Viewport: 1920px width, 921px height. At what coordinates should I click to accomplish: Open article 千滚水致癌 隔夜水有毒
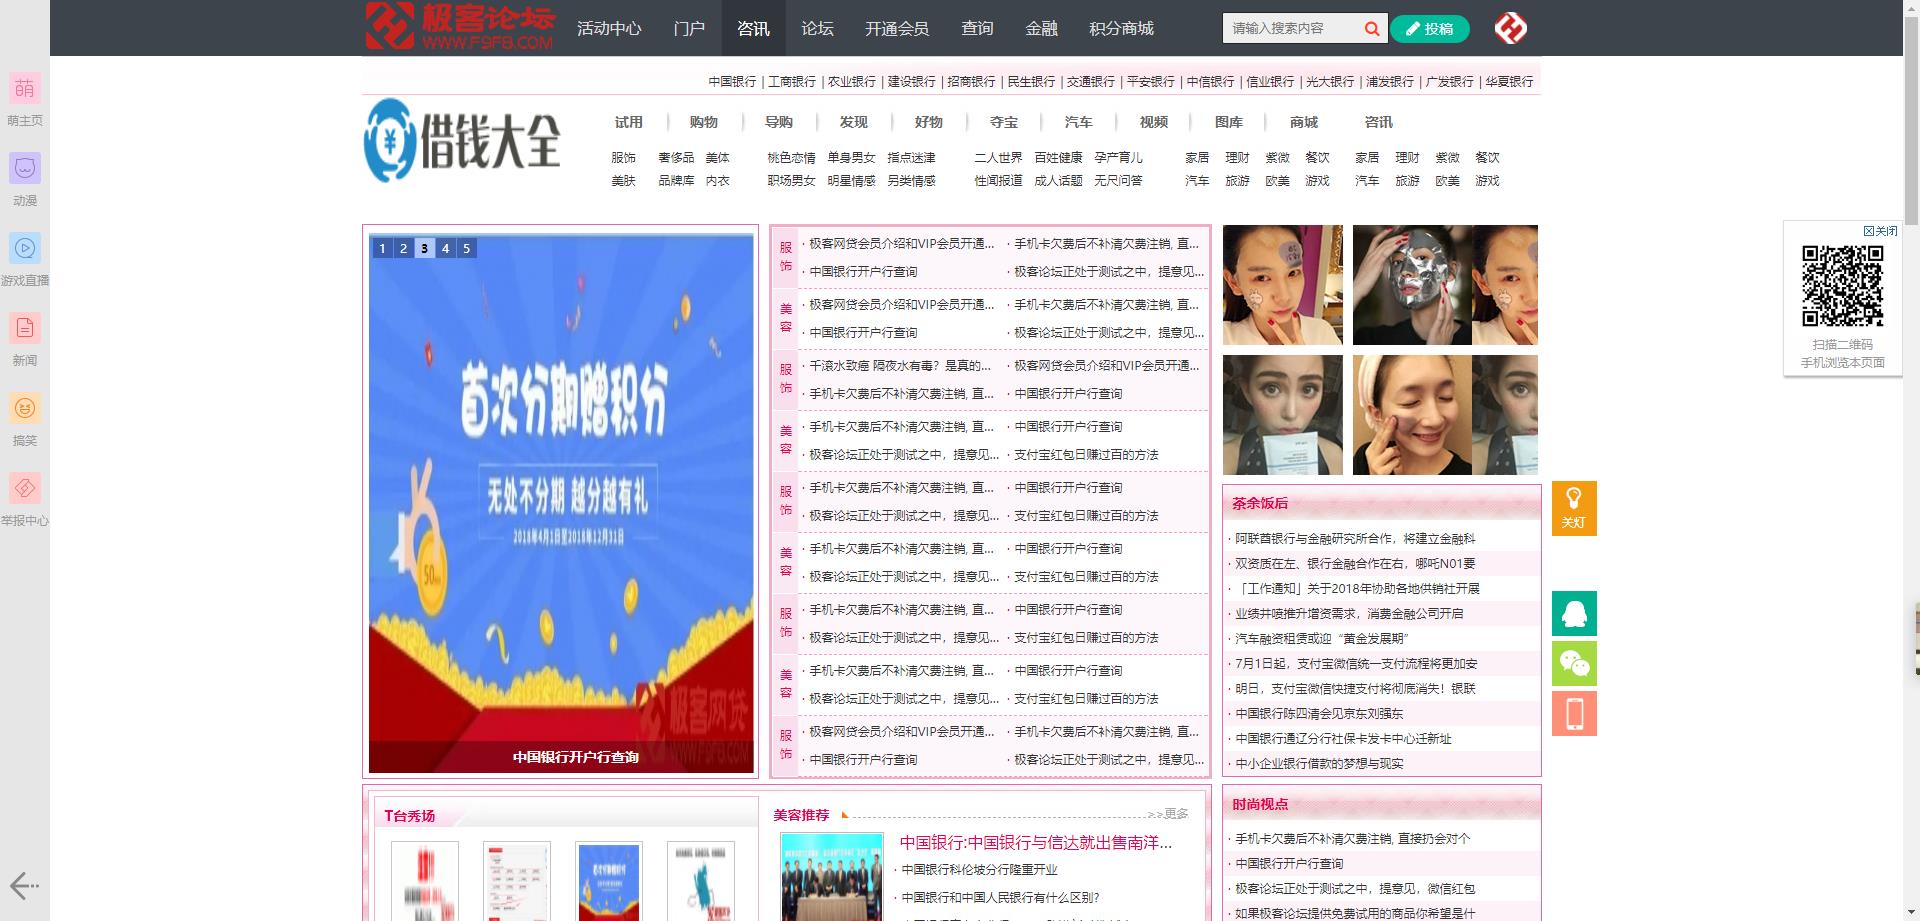(900, 366)
